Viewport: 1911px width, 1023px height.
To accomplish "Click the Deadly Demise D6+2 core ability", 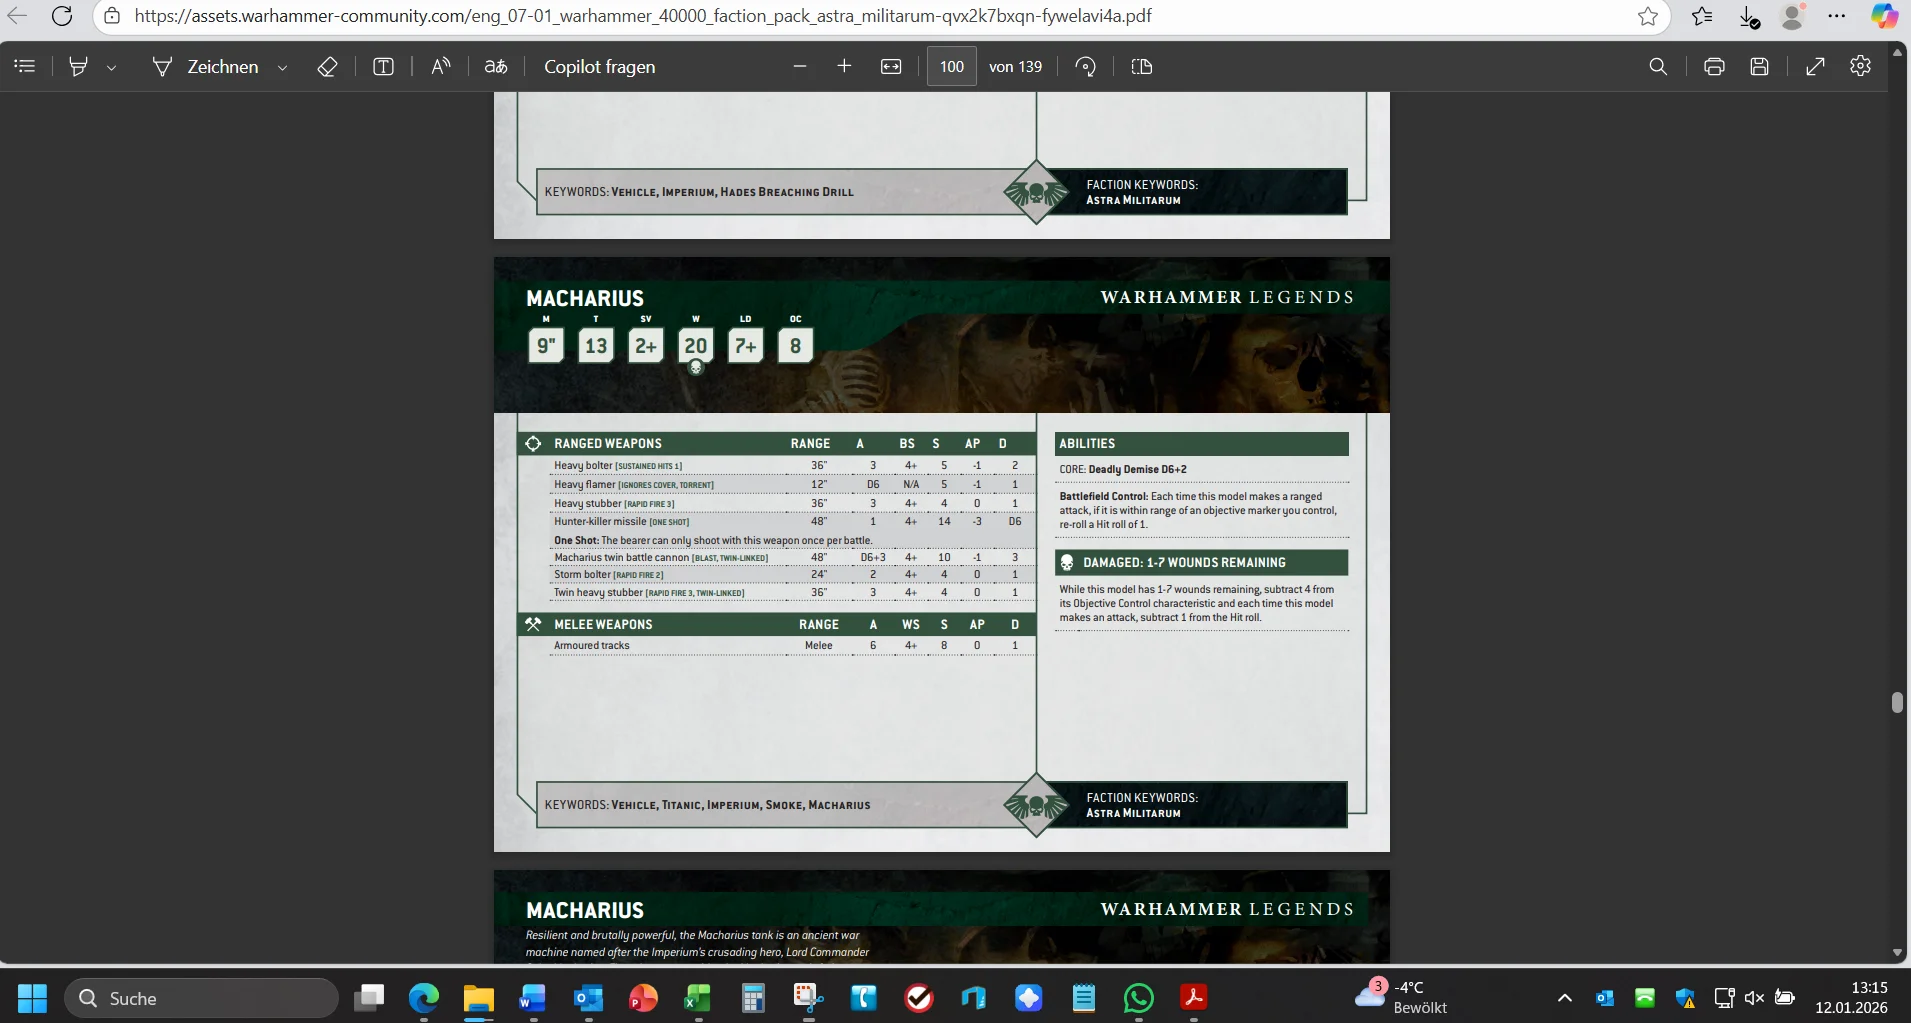I will [x=1123, y=469].
